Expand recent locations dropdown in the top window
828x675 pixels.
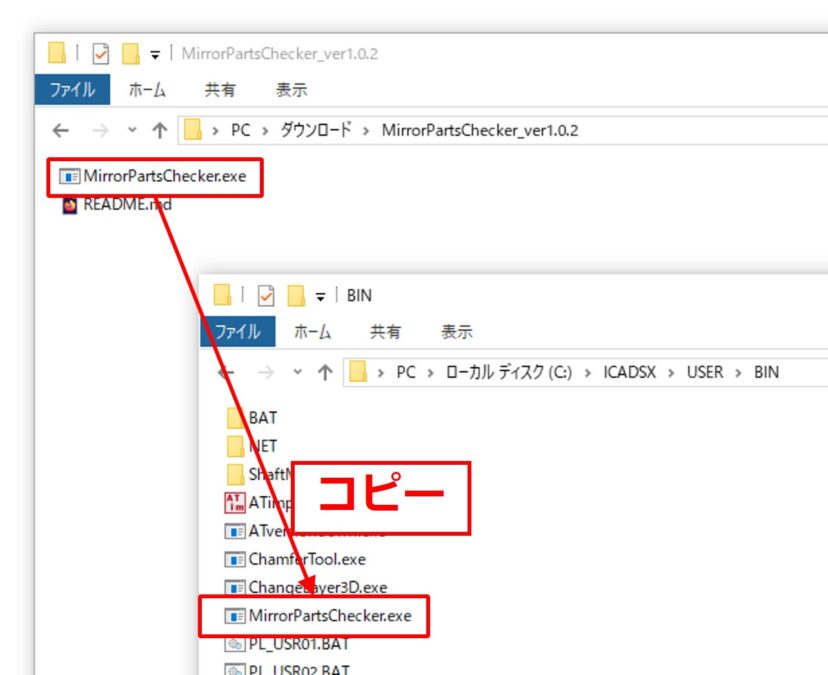[132, 130]
